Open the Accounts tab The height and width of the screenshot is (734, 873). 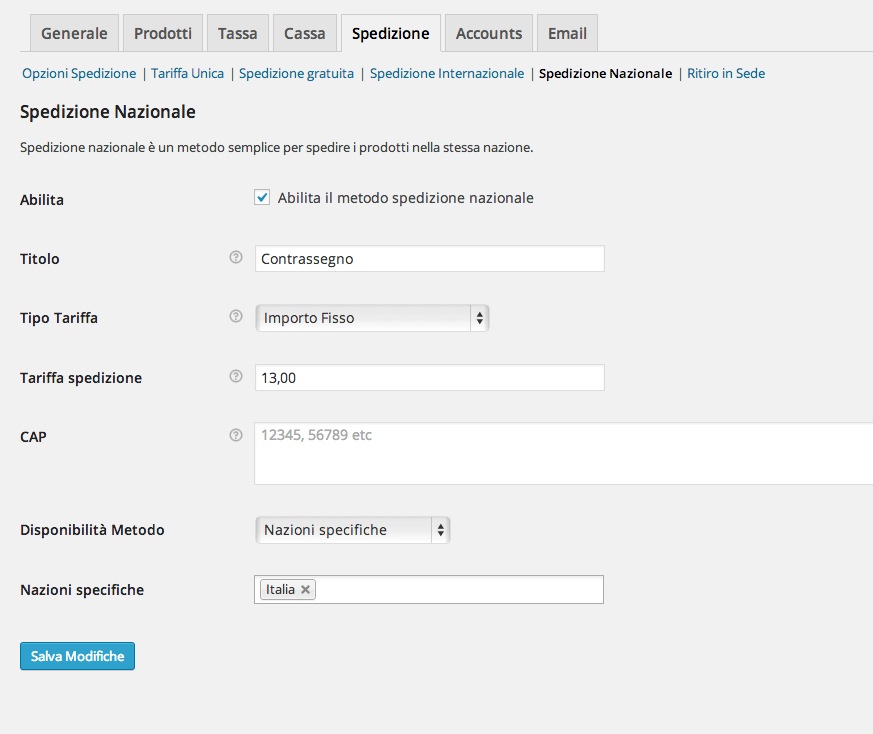click(489, 33)
